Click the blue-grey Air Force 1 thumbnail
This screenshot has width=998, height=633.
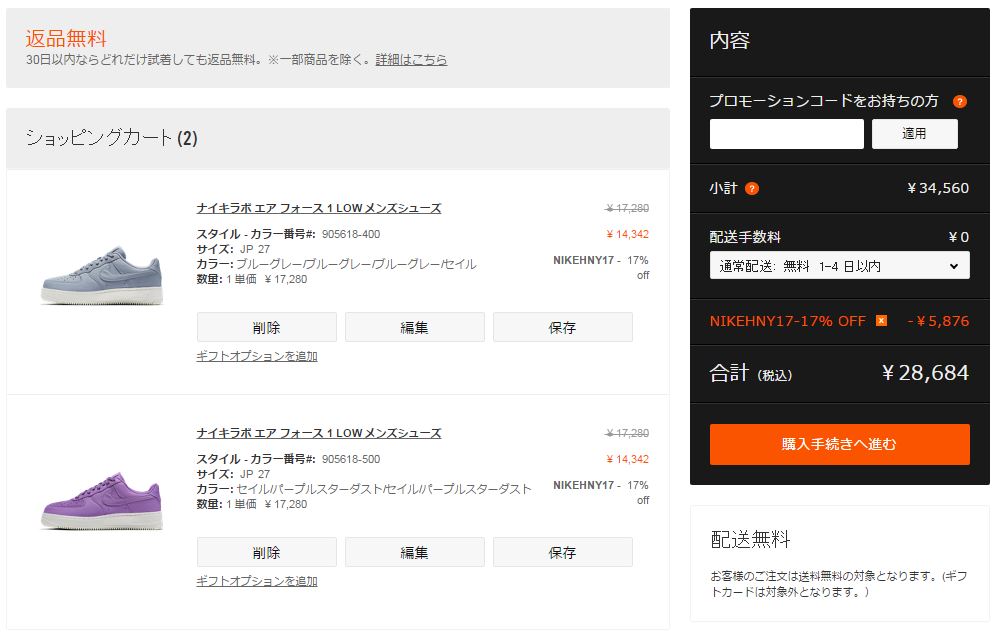tap(102, 275)
